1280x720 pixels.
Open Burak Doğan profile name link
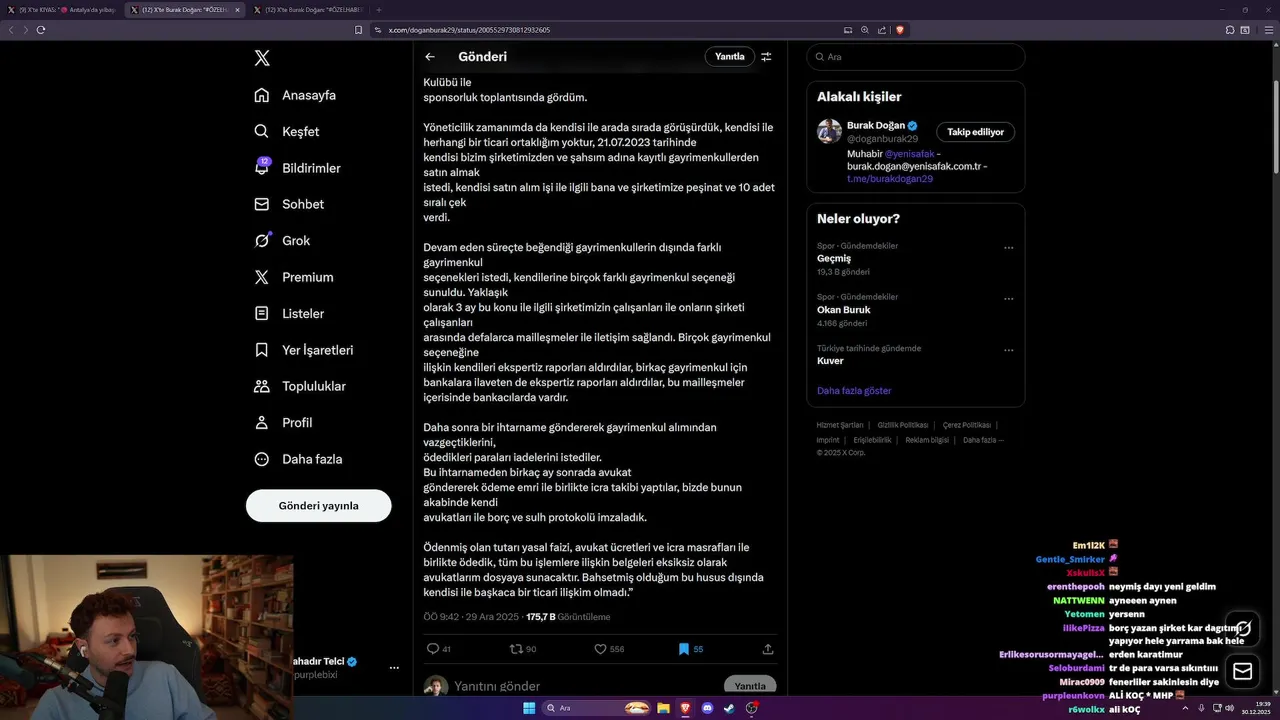point(875,125)
